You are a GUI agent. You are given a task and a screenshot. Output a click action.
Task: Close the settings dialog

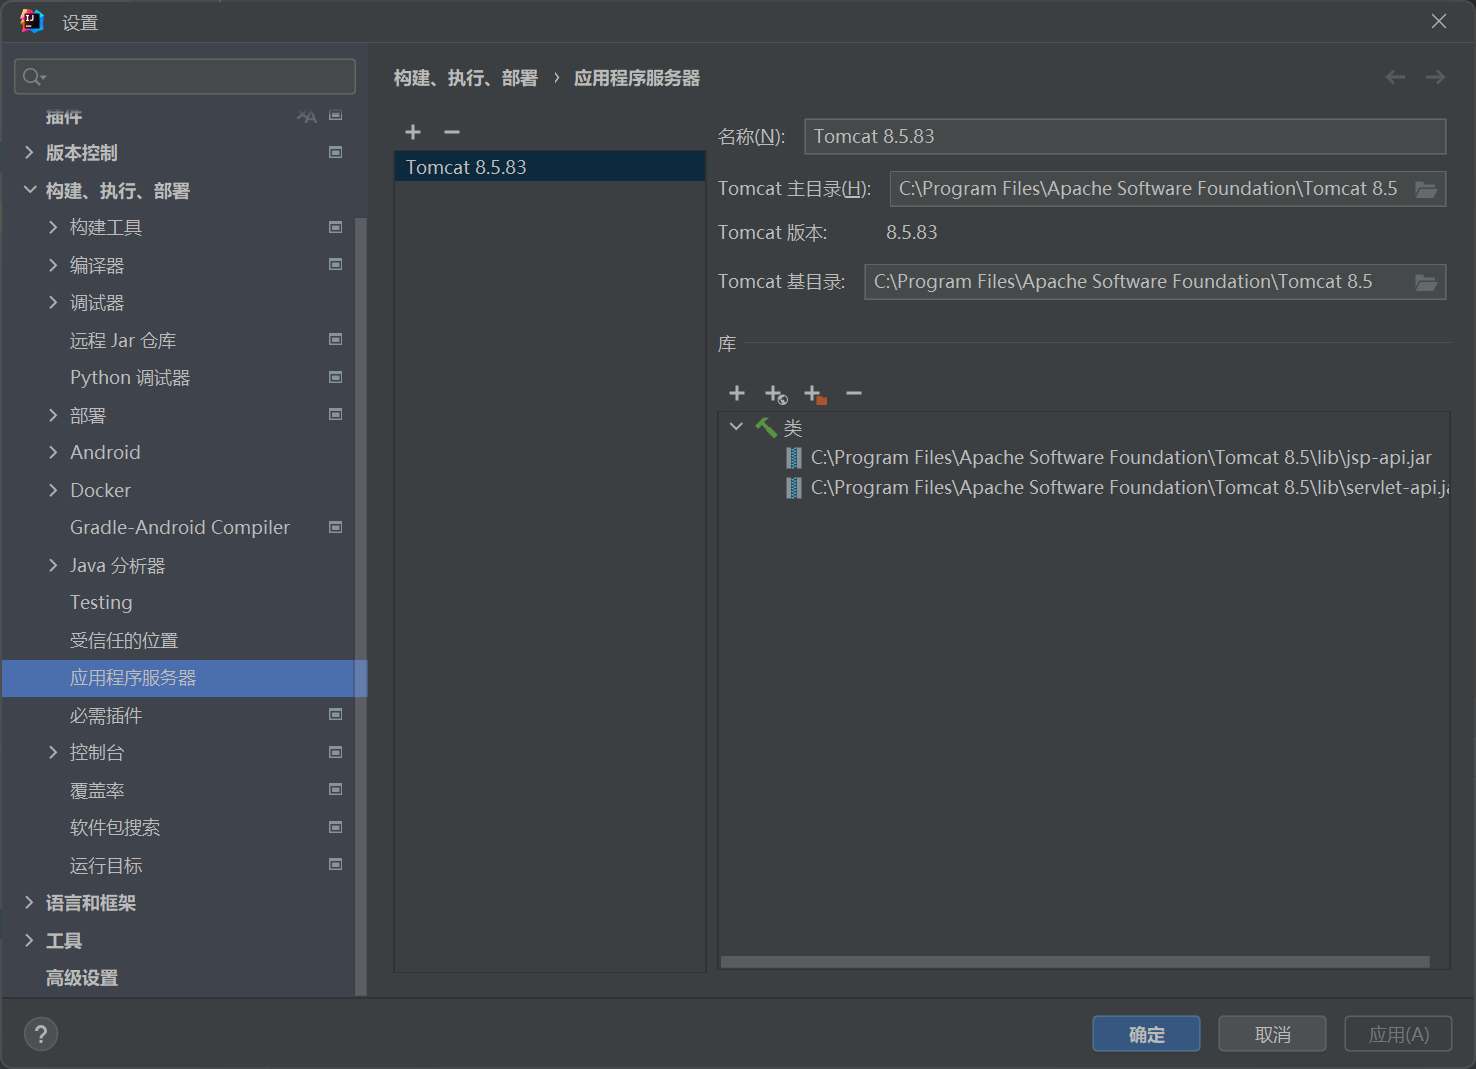(1439, 21)
